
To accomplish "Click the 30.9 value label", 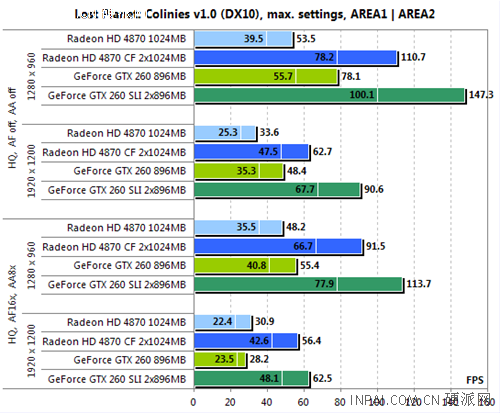I will click(x=265, y=322).
